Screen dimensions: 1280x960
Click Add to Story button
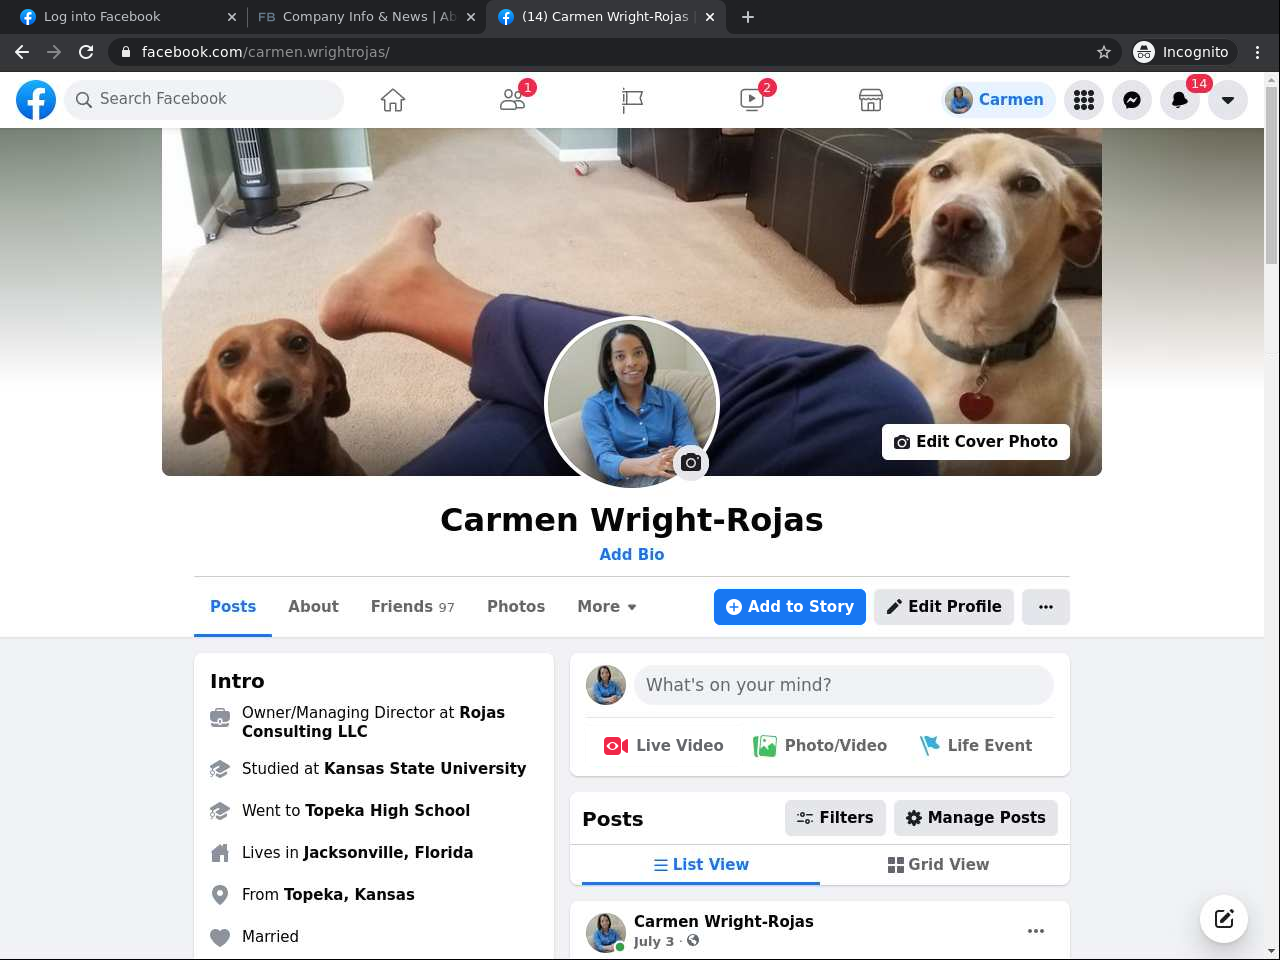(790, 607)
